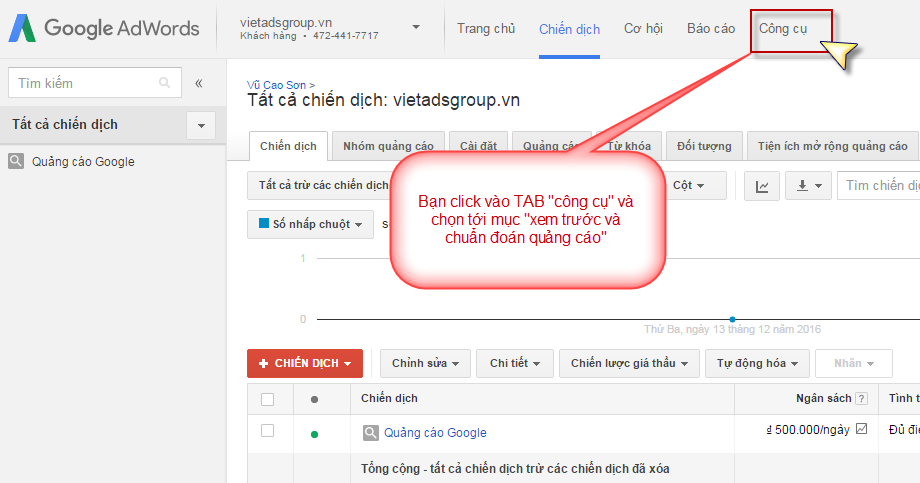The height and width of the screenshot is (483, 920).
Task: Open the vietadsgroup.vn account dropdown
Action: pos(416,27)
